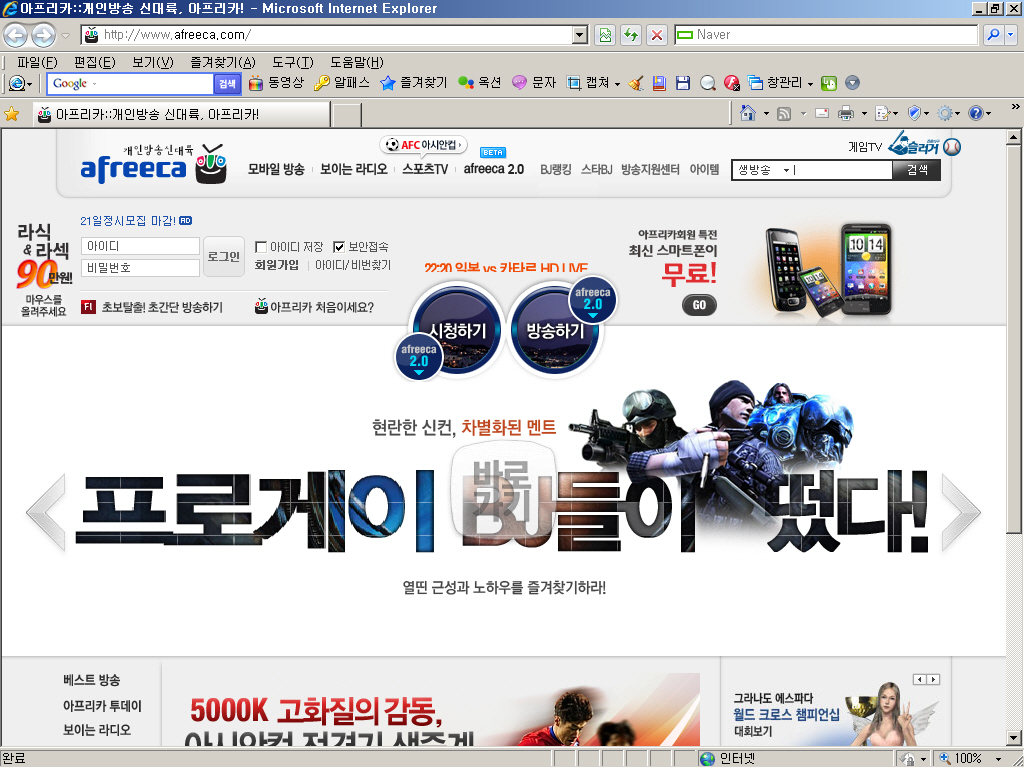Click the 로그인 button
This screenshot has height=768, width=1024.
223,257
